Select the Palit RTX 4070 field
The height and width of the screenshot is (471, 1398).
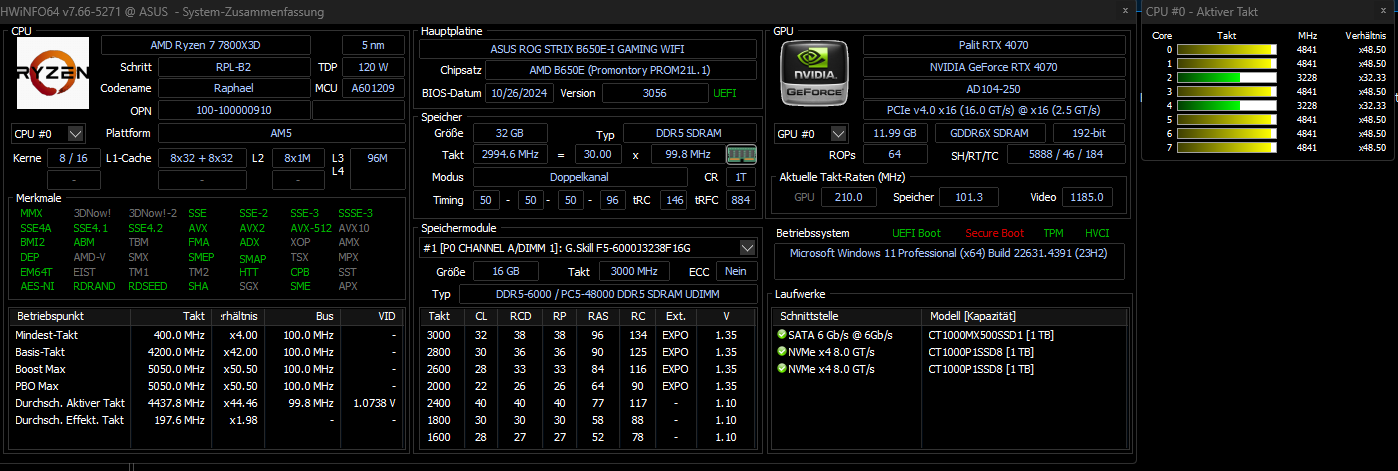995,45
